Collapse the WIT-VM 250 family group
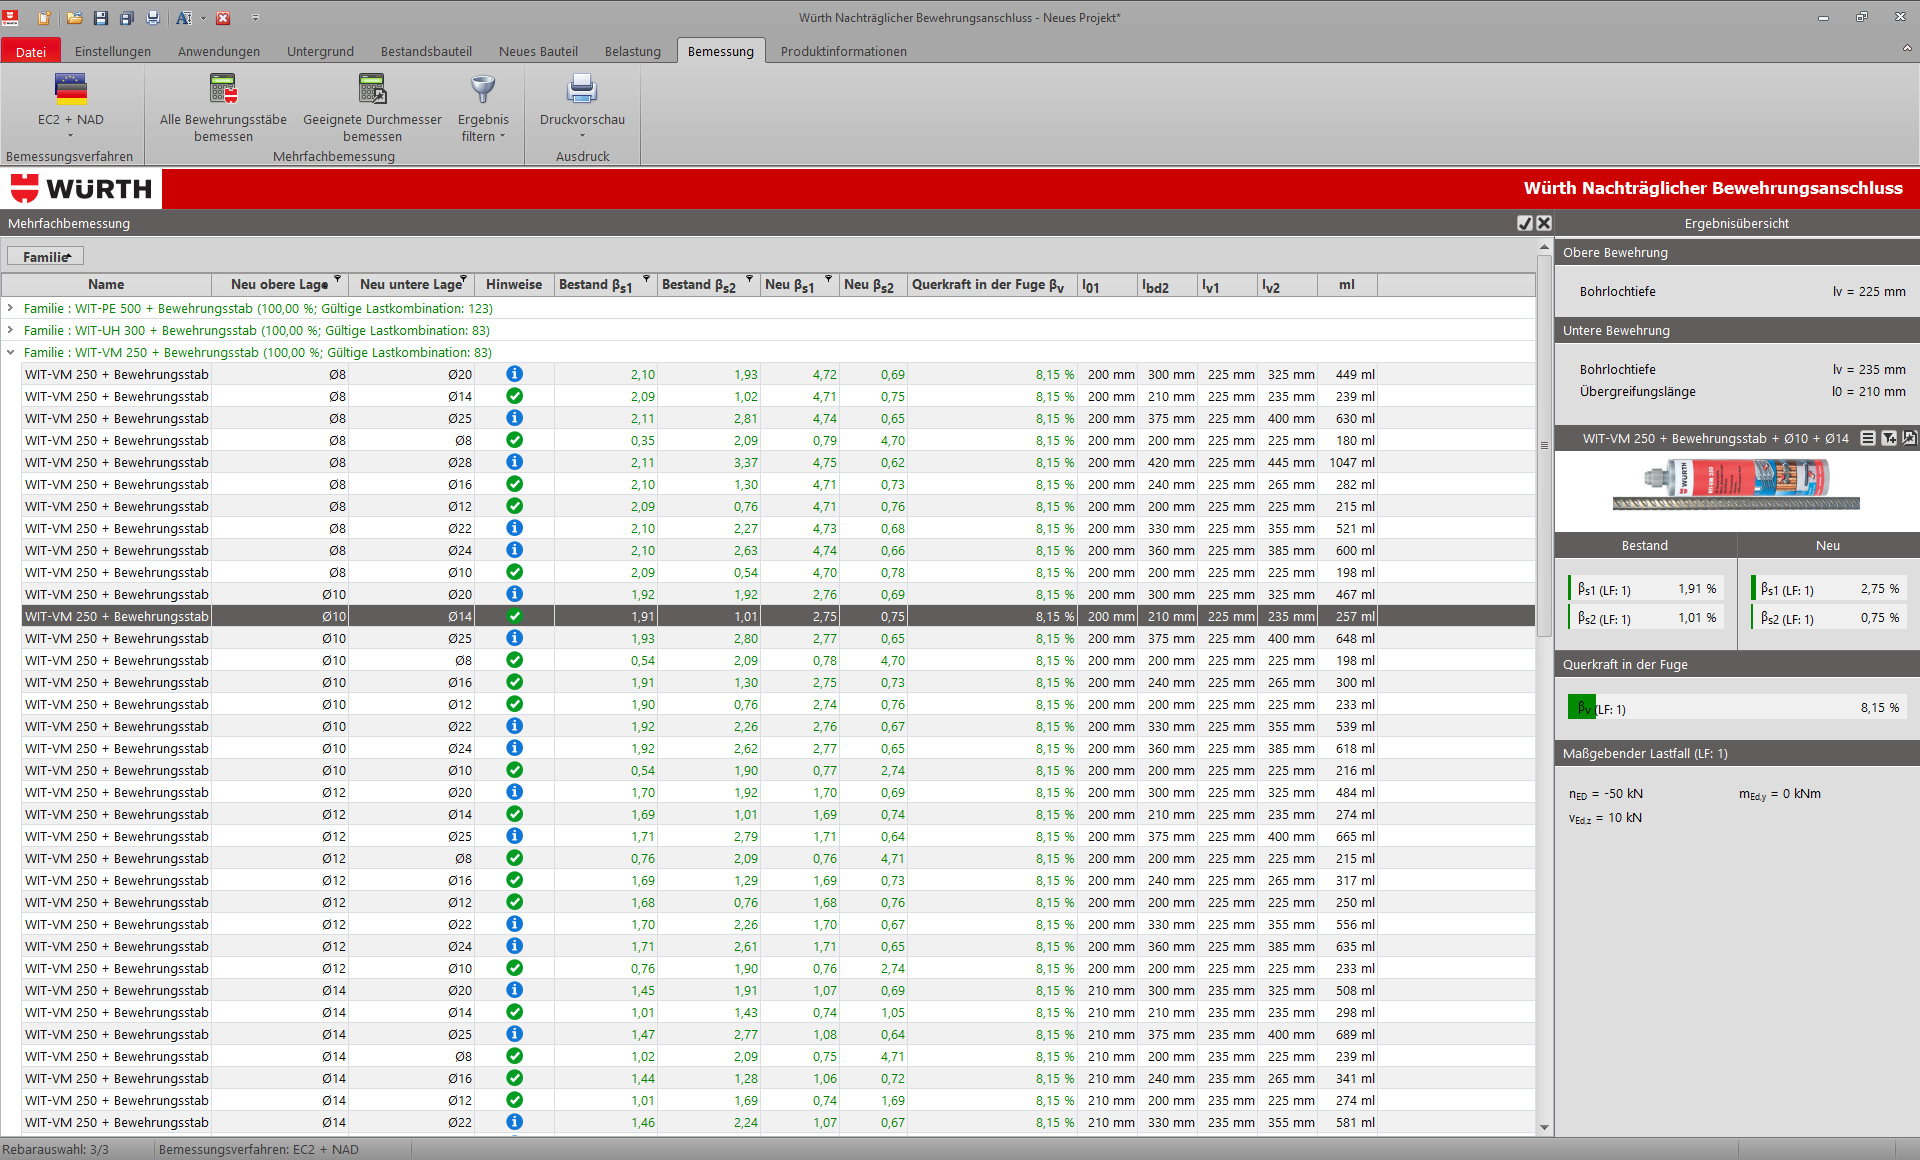Image resolution: width=1920 pixels, height=1160 pixels. (x=11, y=352)
